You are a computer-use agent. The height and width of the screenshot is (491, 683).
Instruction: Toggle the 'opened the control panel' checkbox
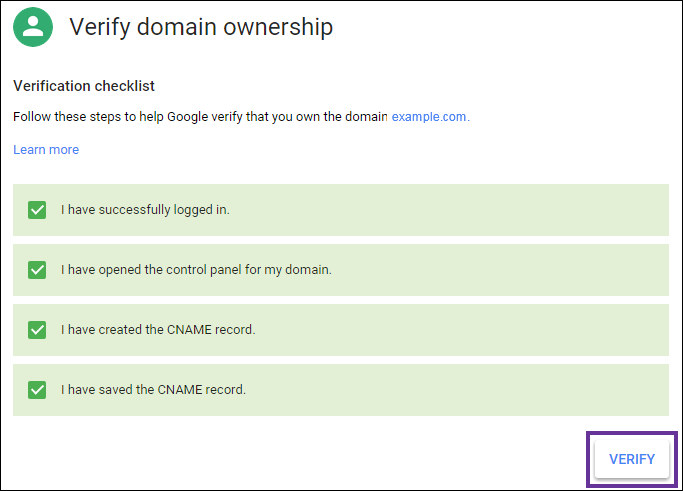tap(37, 270)
